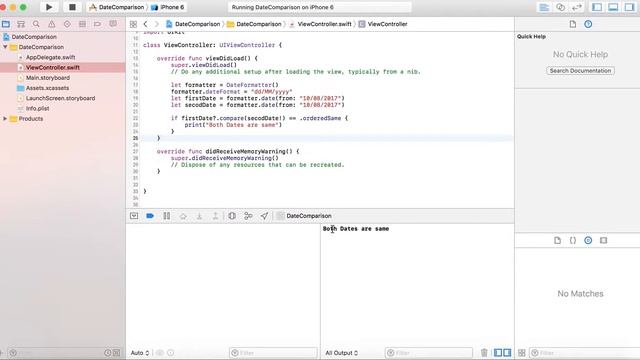Viewport: 640px width, 360px height.
Task: Open the Auto variables scope dropdown
Action: [x=140, y=353]
